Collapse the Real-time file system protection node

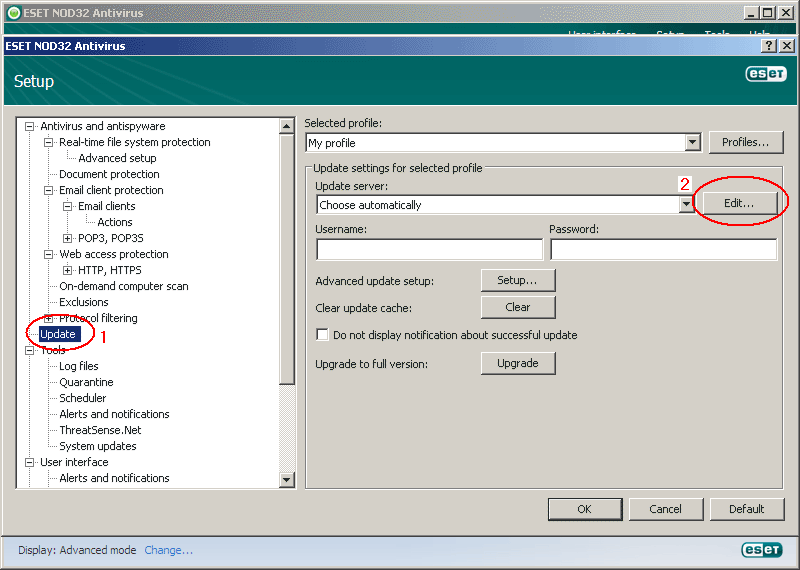coord(48,142)
